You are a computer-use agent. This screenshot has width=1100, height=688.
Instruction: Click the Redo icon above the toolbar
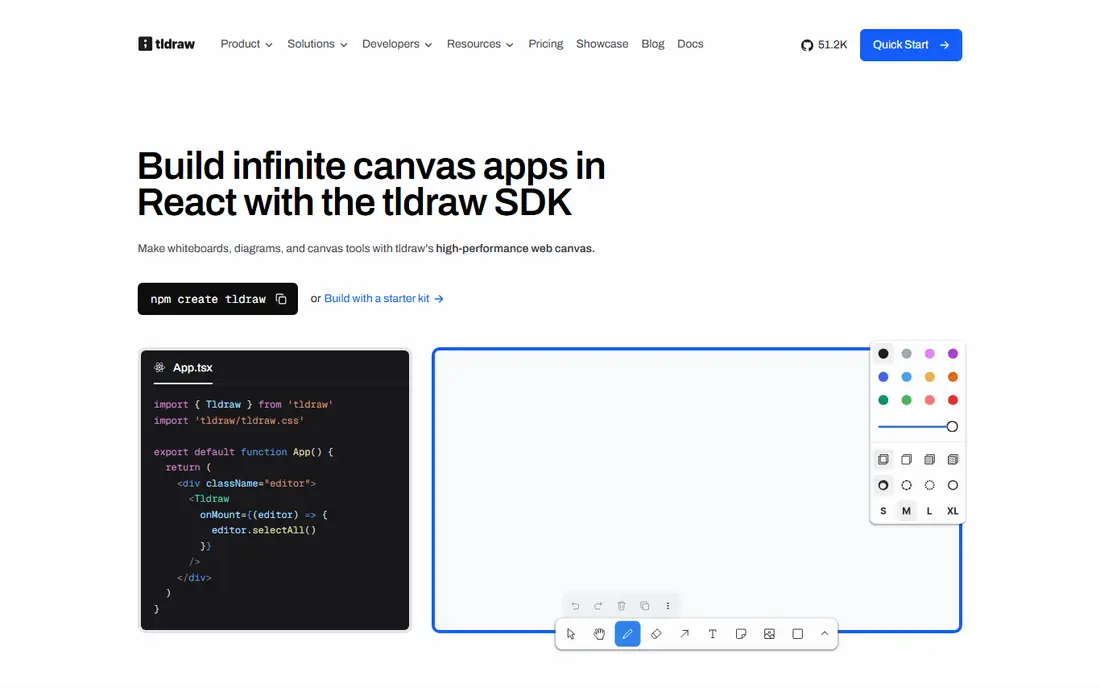pyautogui.click(x=598, y=606)
